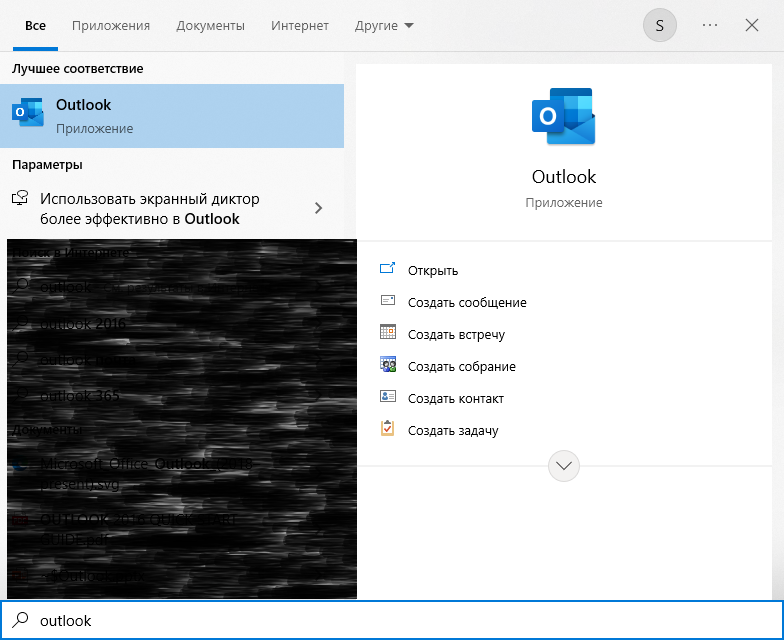Click the open-window icon beside Открыть
Viewport: 784px width, 640px height.
point(388,268)
